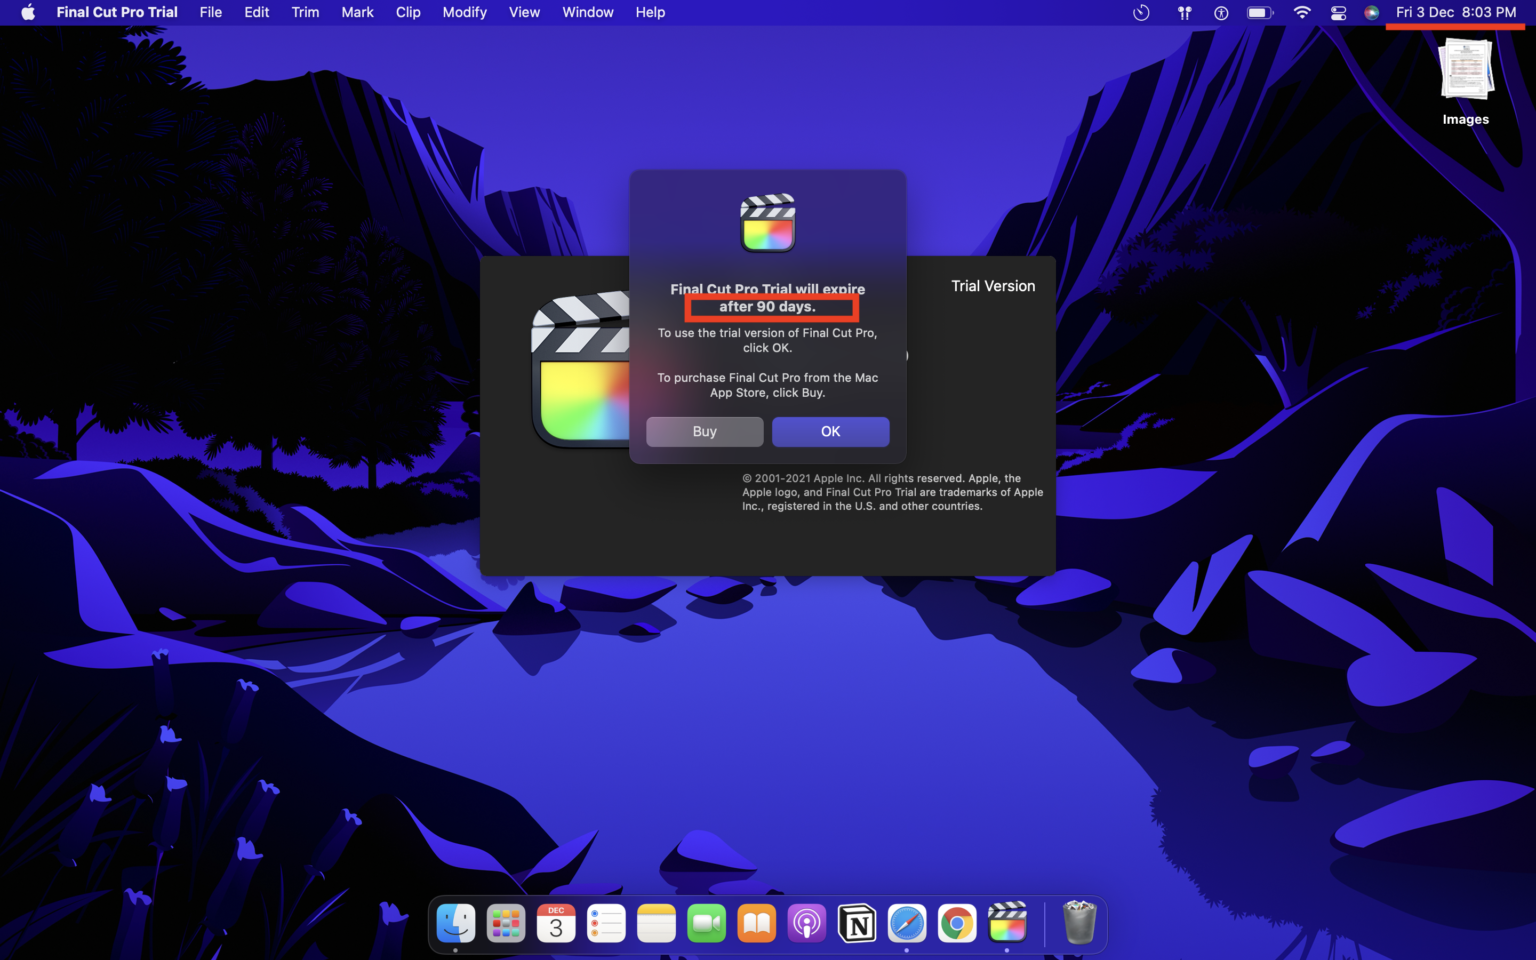Open Google Chrome in the Dock
Screen dimensions: 1536x960
(957, 922)
